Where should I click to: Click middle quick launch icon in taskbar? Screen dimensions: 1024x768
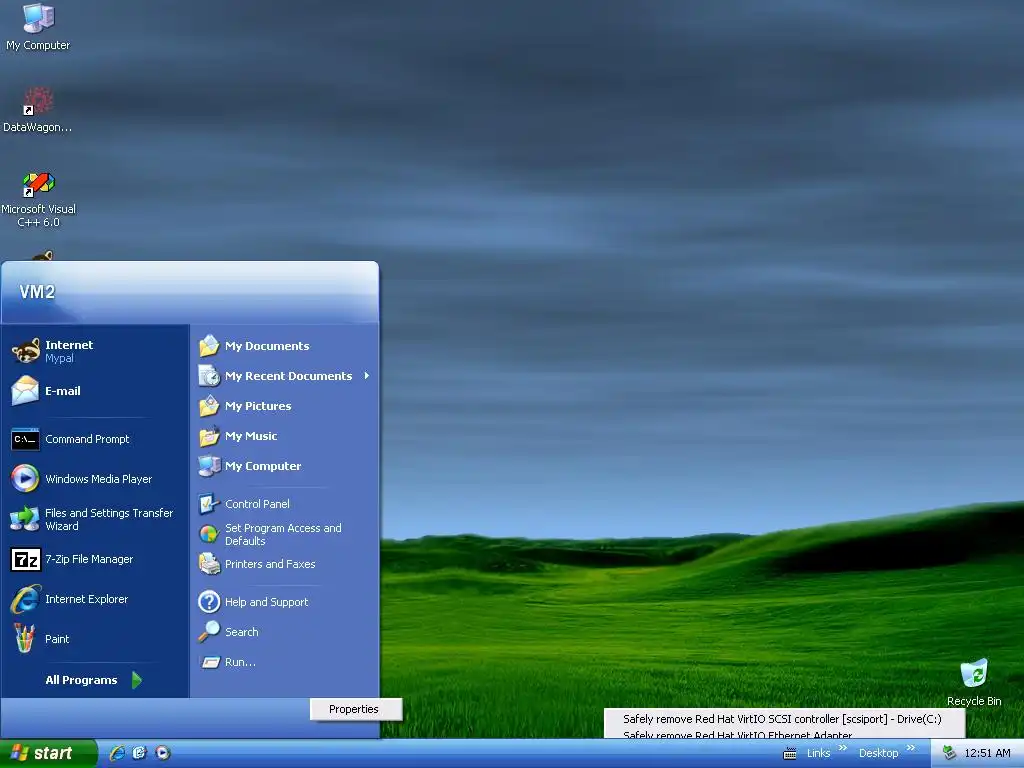pyautogui.click(x=140, y=753)
